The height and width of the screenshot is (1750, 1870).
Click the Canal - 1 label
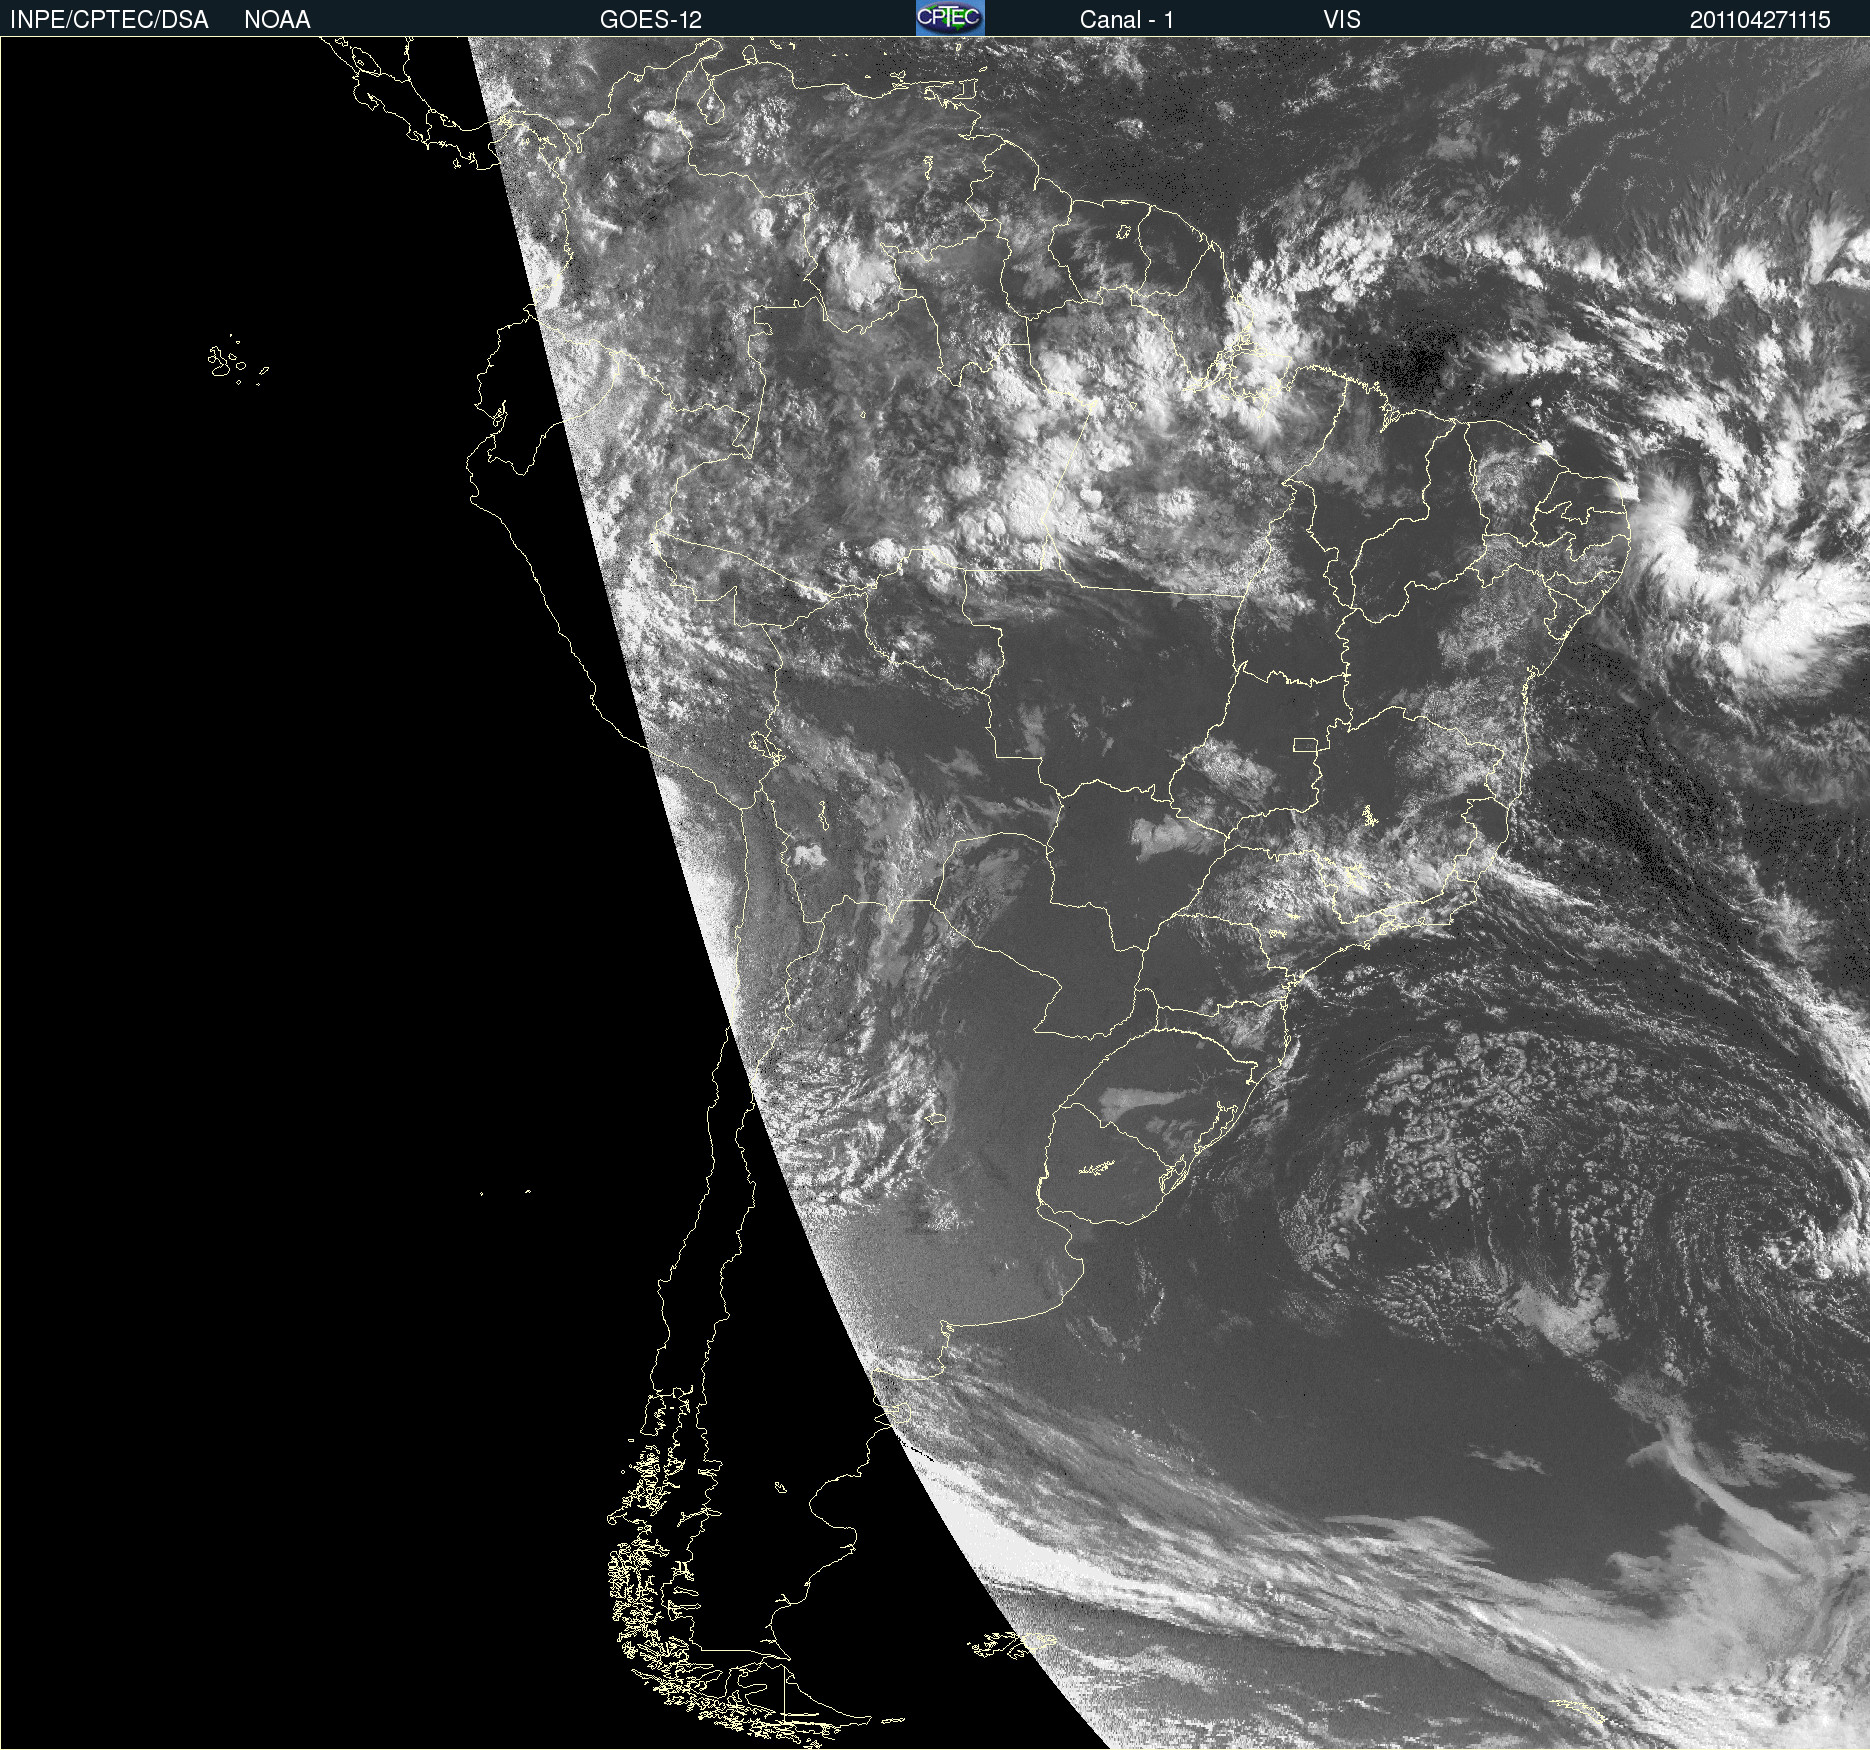[x=1126, y=20]
